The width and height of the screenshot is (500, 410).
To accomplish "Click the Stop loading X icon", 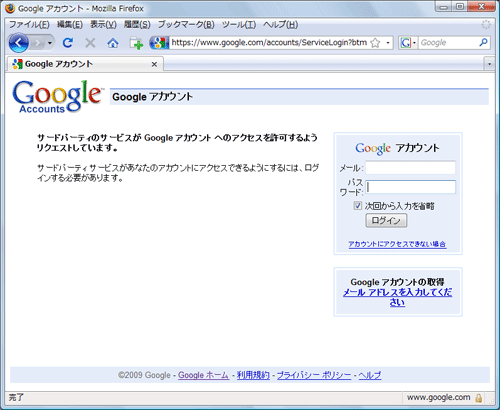I will [90, 43].
